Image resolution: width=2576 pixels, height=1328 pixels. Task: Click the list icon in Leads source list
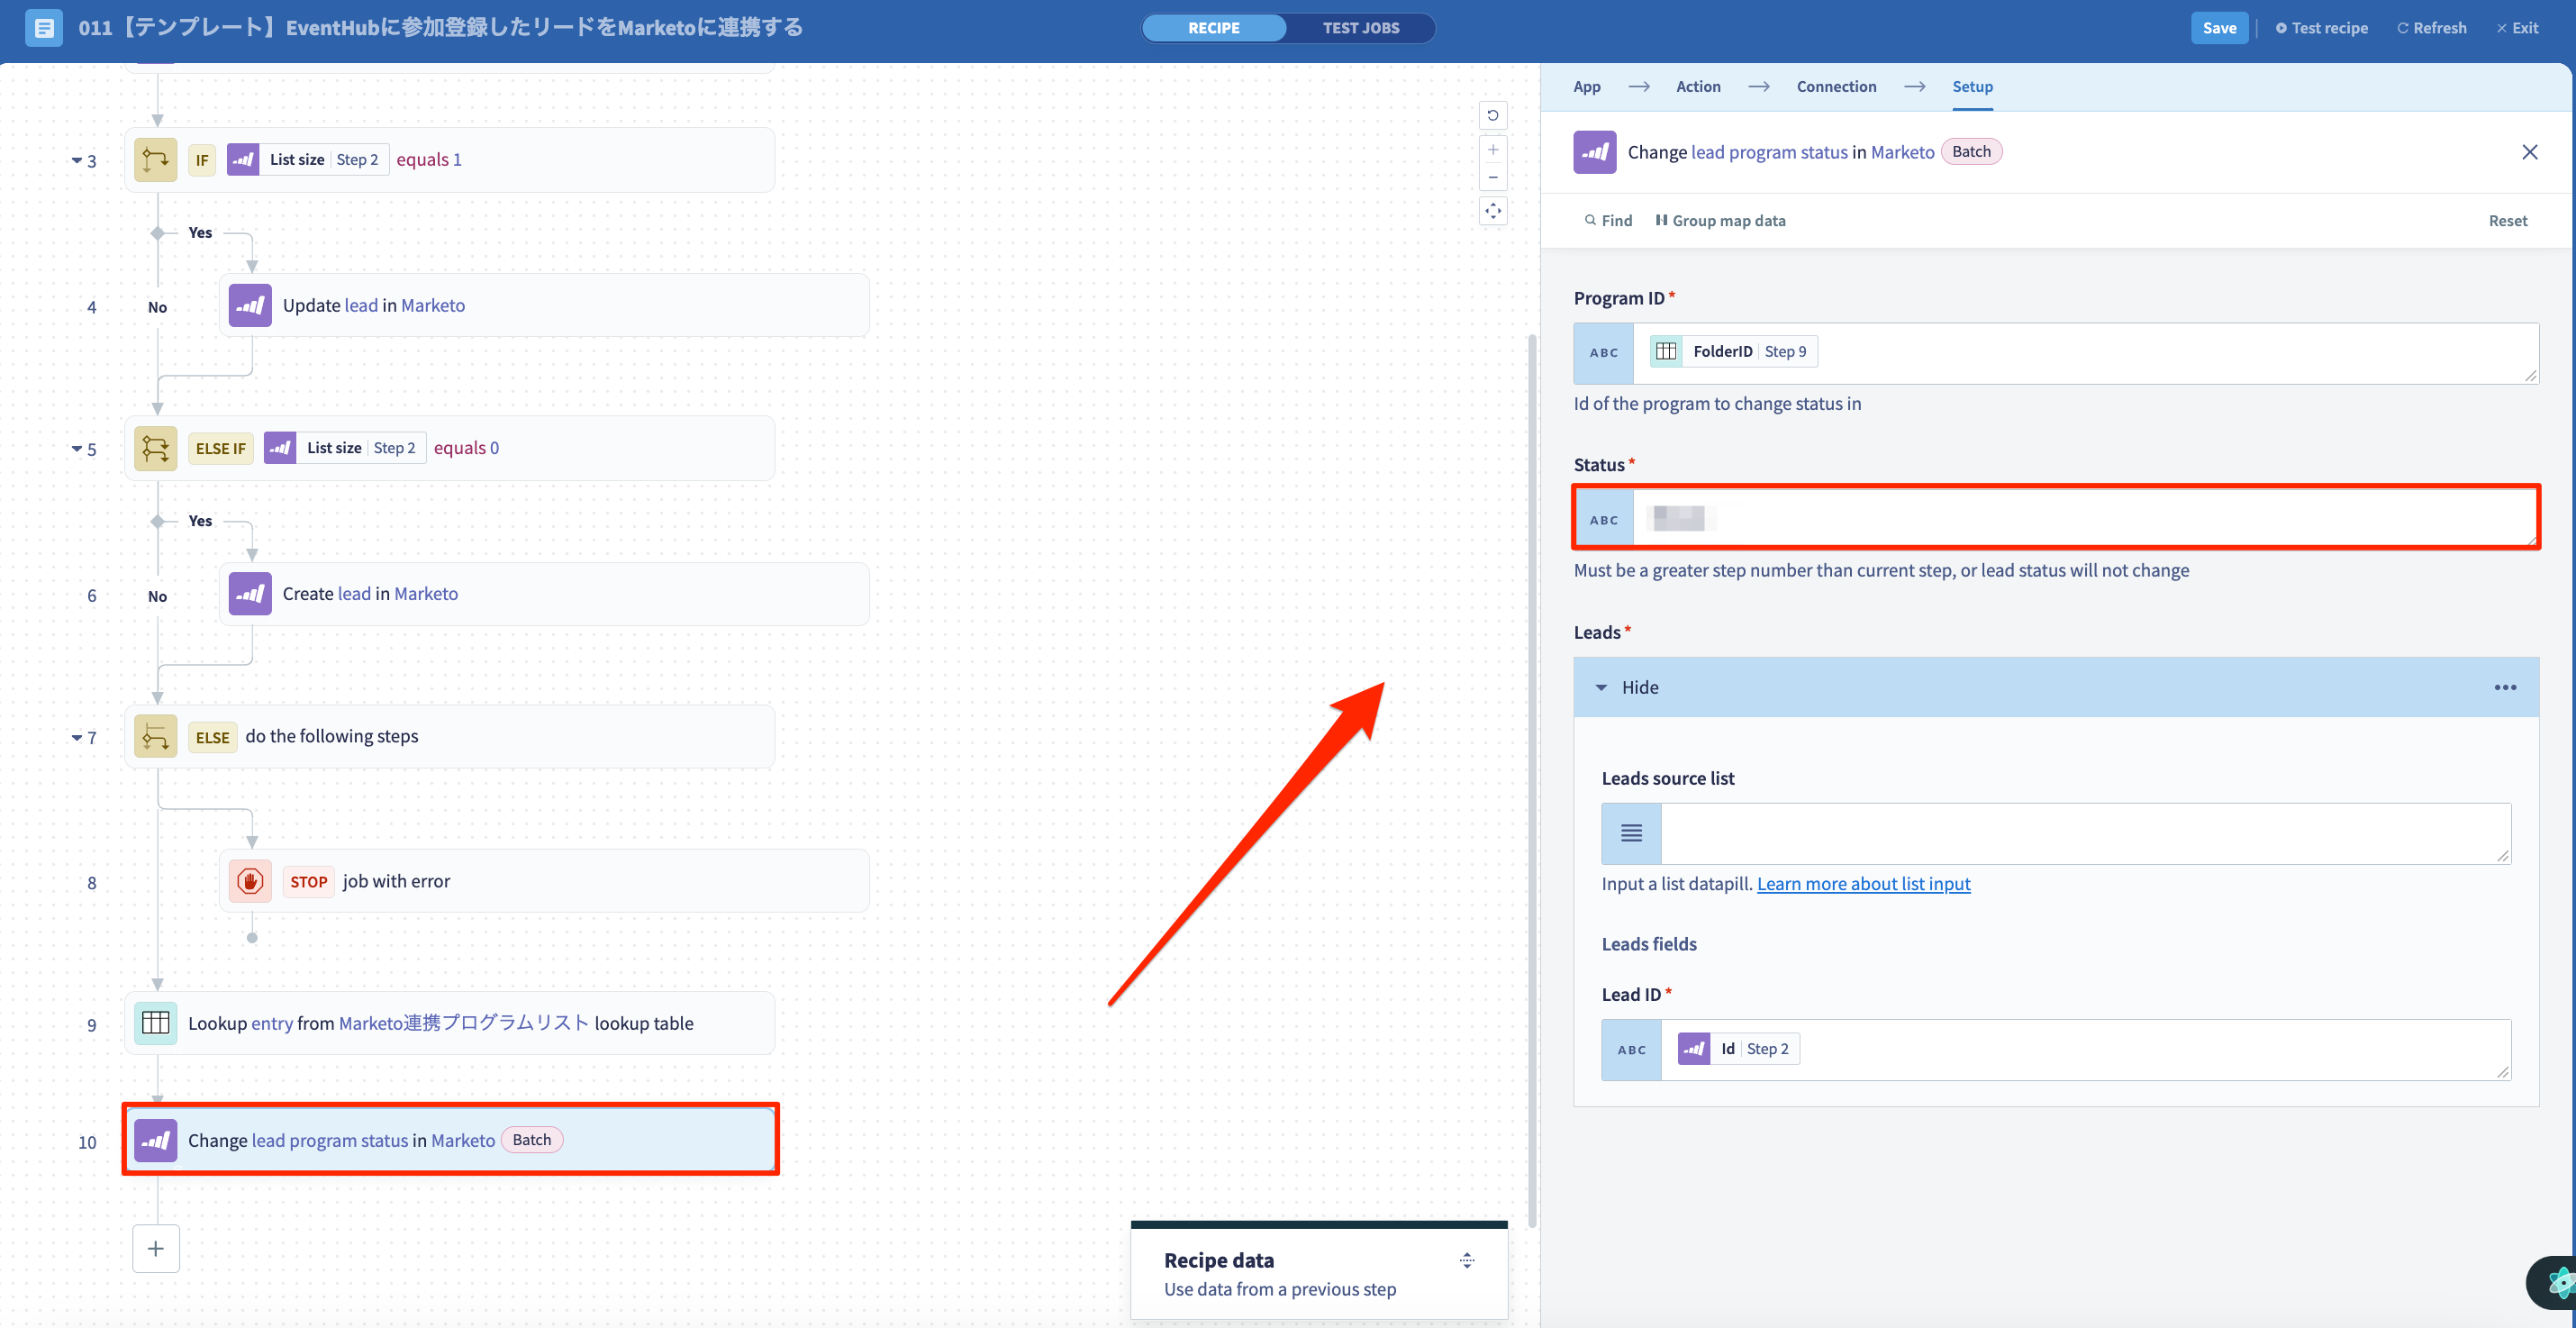(x=1631, y=833)
